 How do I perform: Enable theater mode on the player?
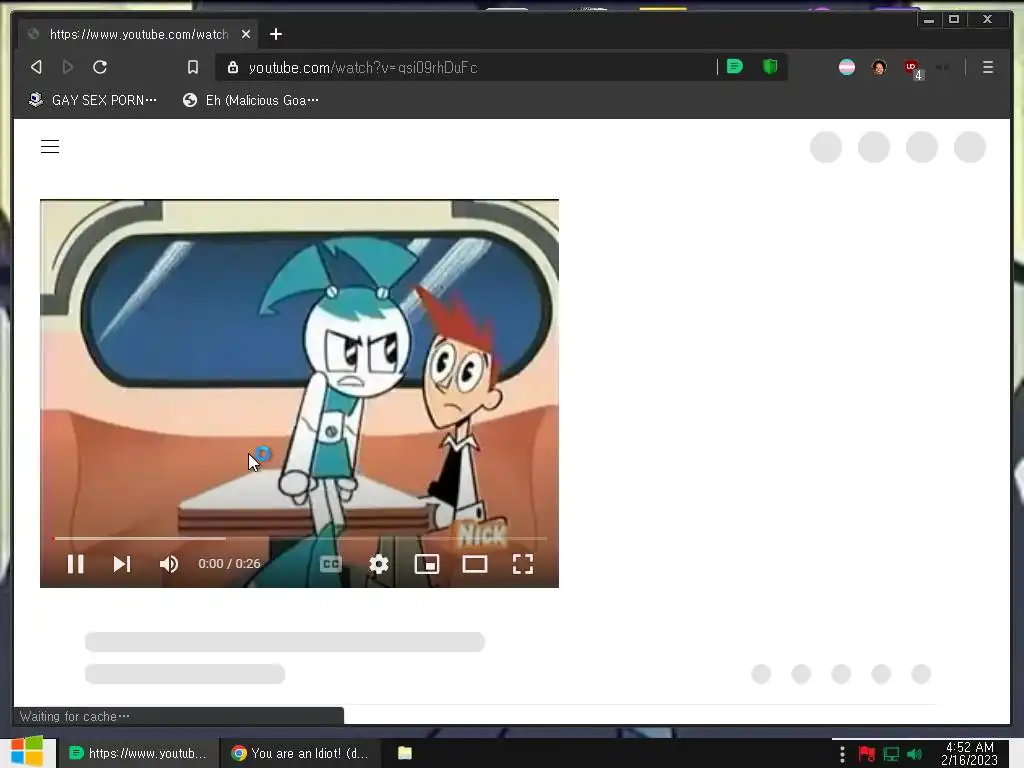(475, 564)
